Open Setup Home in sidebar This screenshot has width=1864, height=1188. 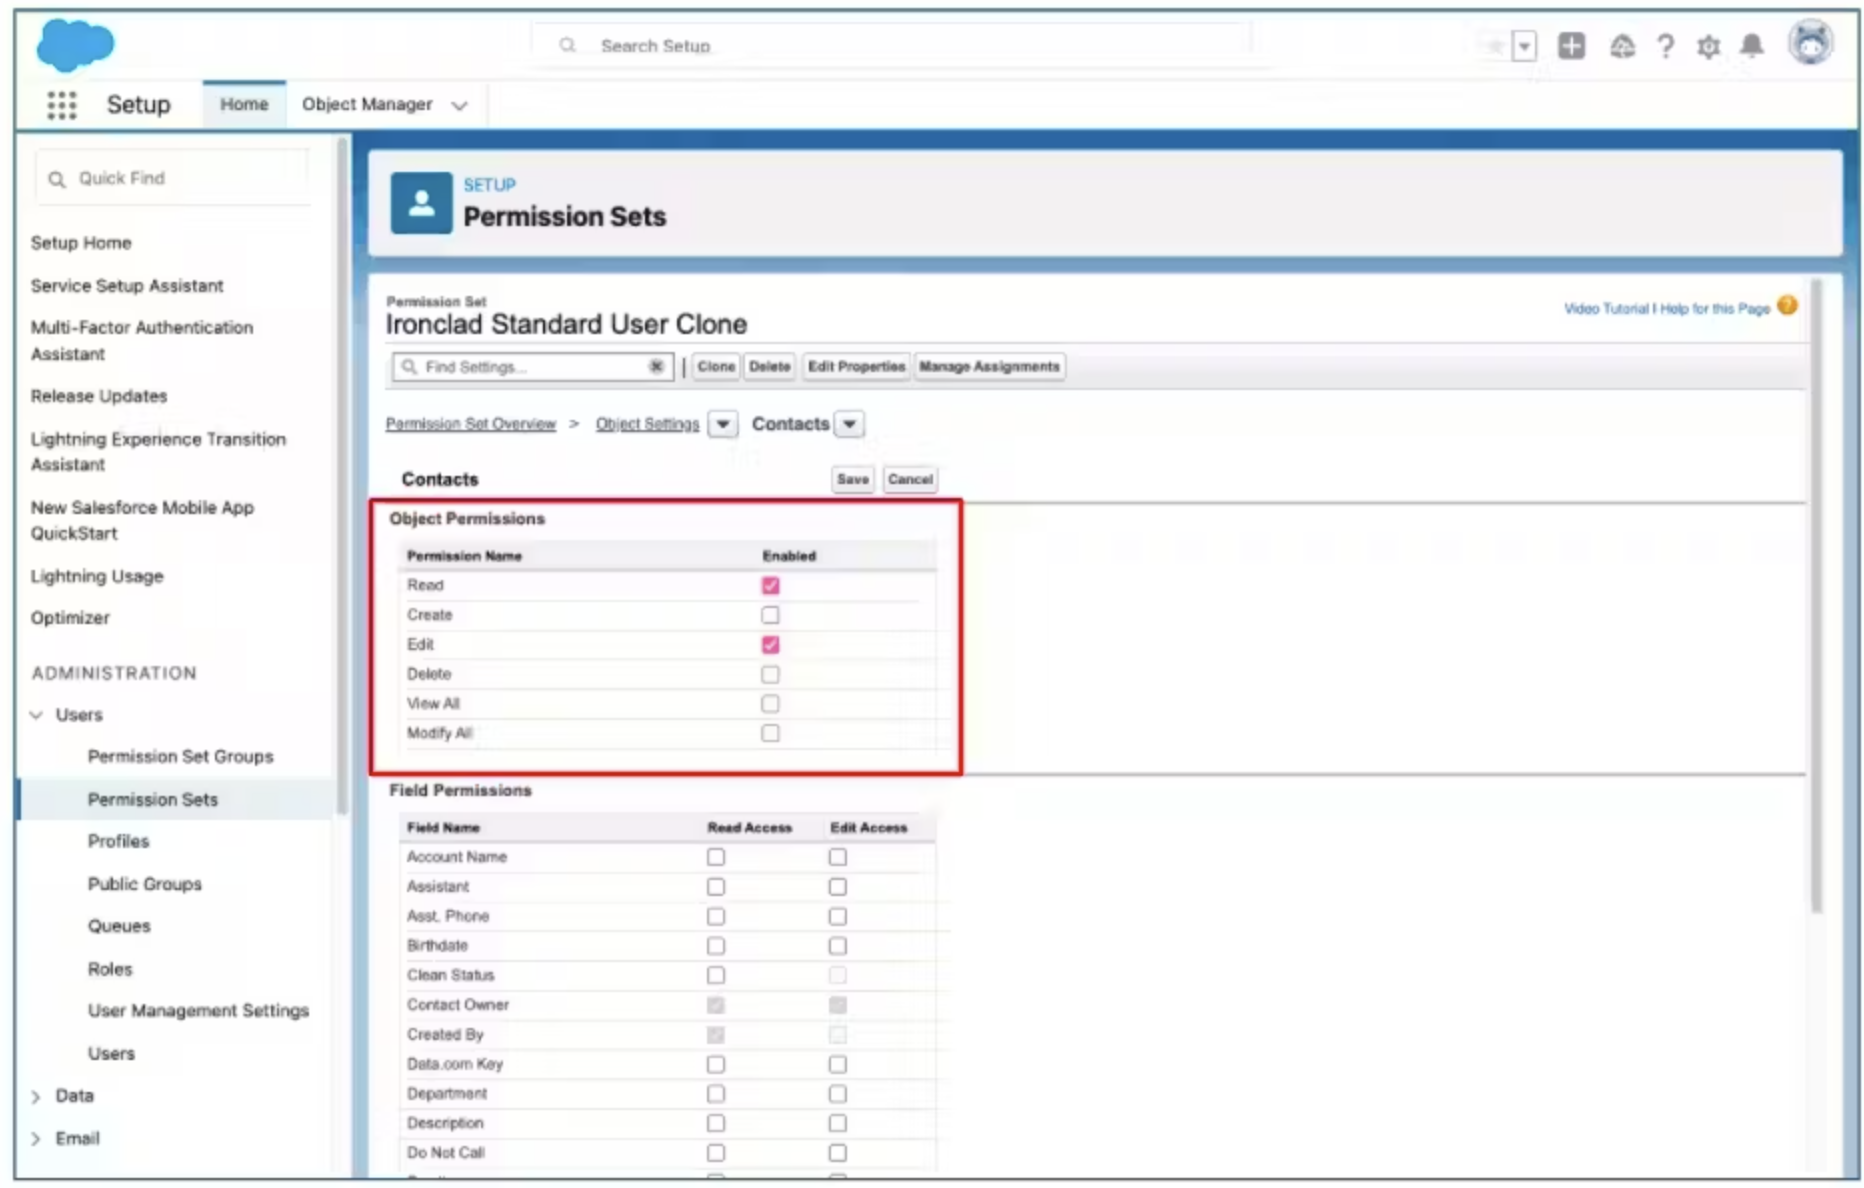point(81,243)
